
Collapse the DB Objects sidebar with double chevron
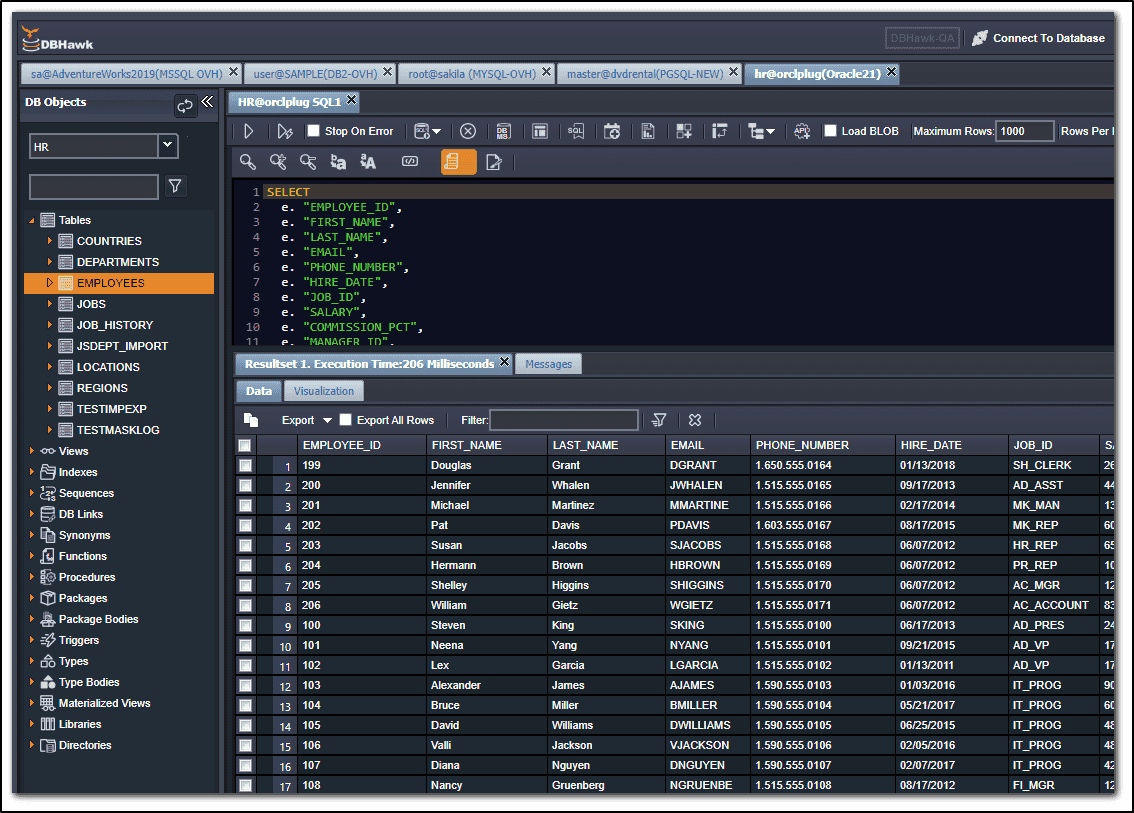(x=207, y=102)
